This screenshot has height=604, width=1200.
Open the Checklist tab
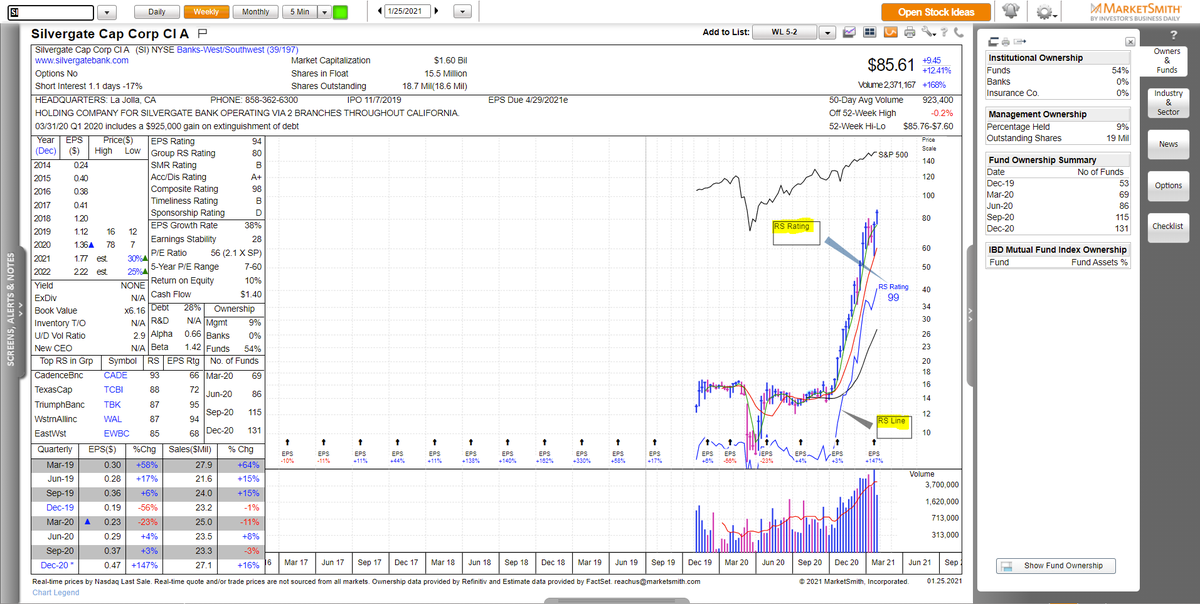pyautogui.click(x=1168, y=226)
